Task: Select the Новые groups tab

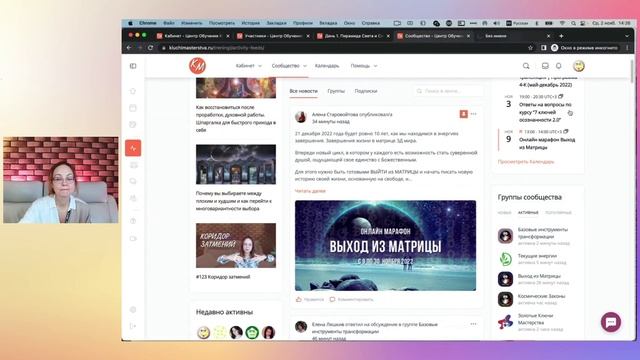Action: coord(504,213)
